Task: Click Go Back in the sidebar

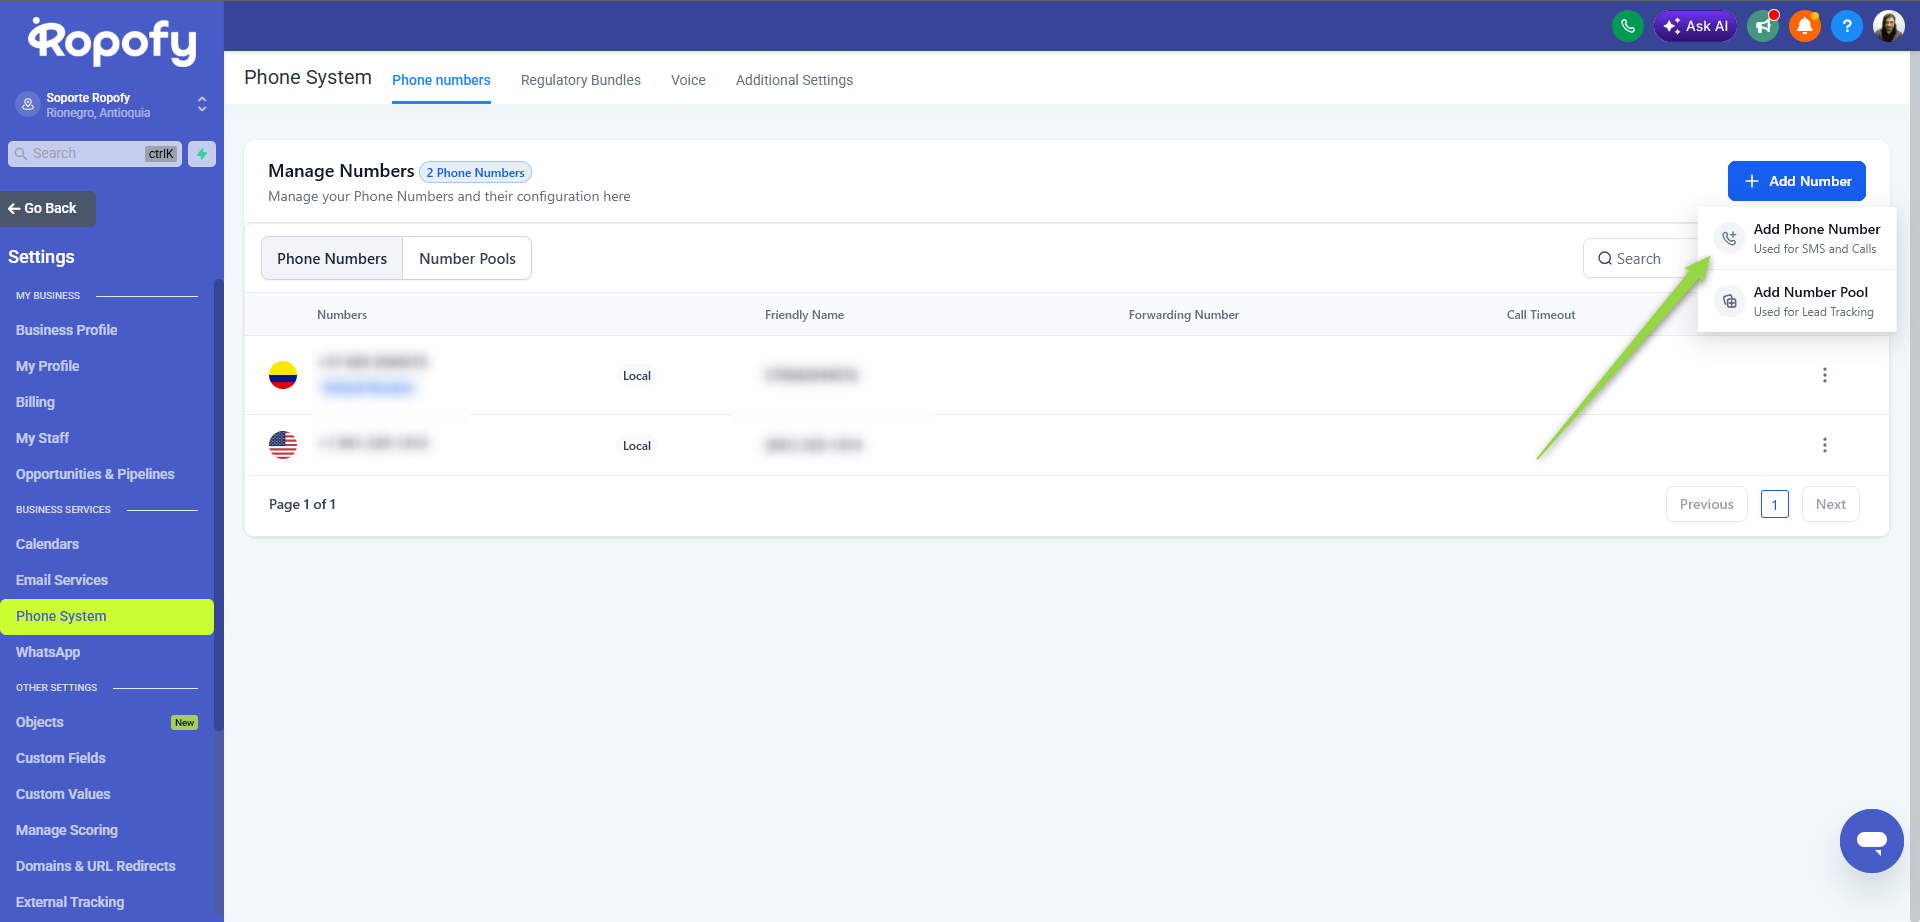Action: click(x=48, y=209)
